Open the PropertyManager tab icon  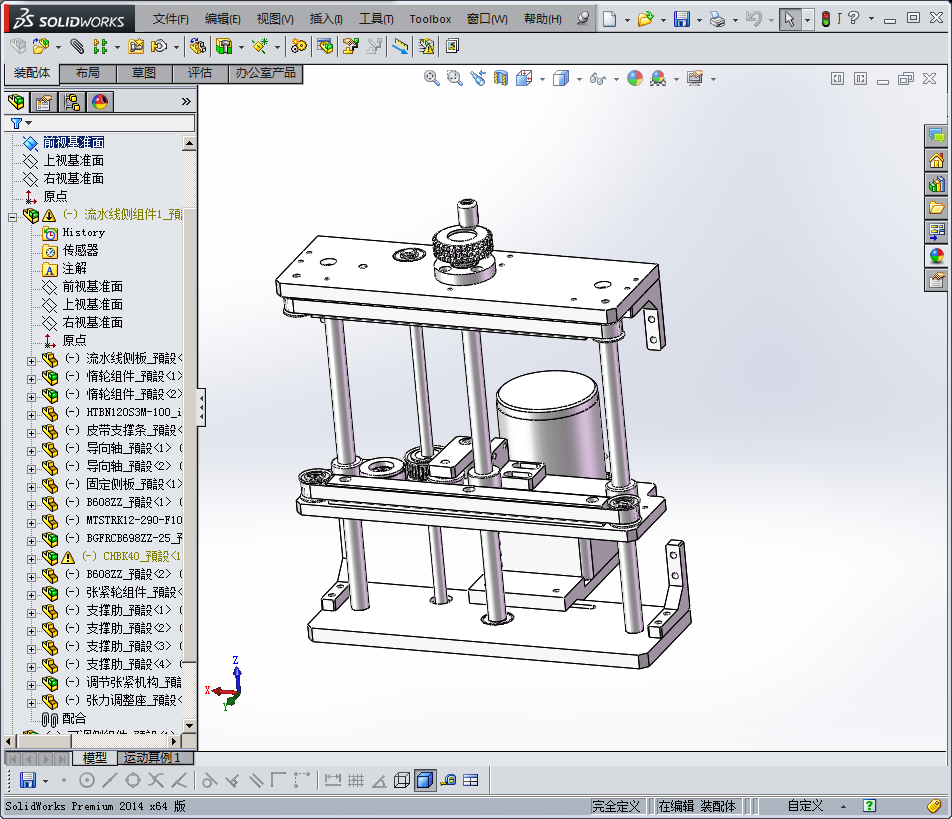click(x=44, y=102)
